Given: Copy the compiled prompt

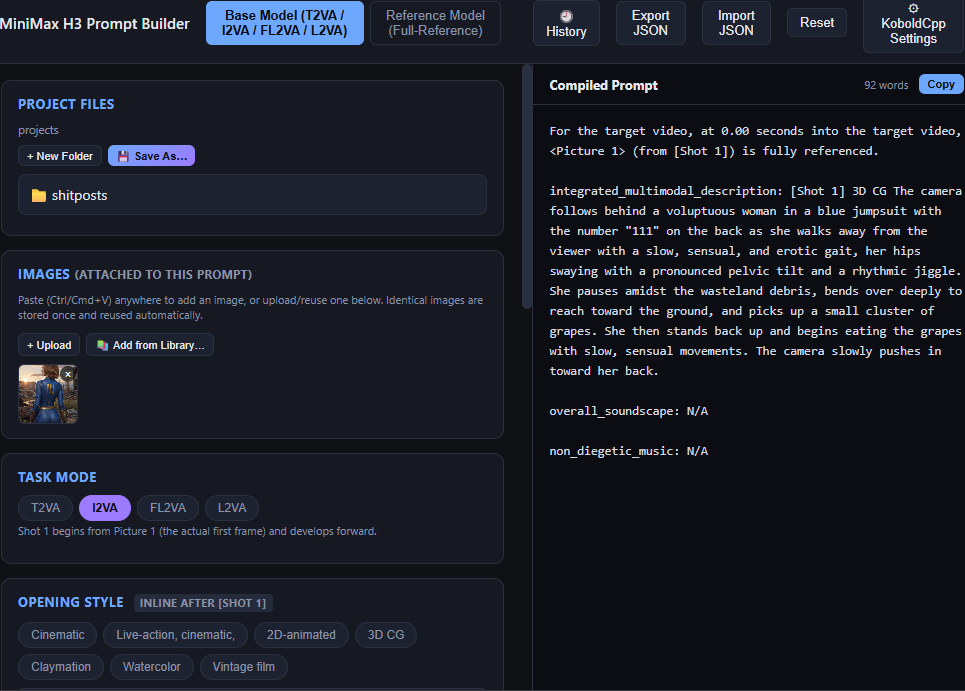Looking at the screenshot, I should 940,84.
